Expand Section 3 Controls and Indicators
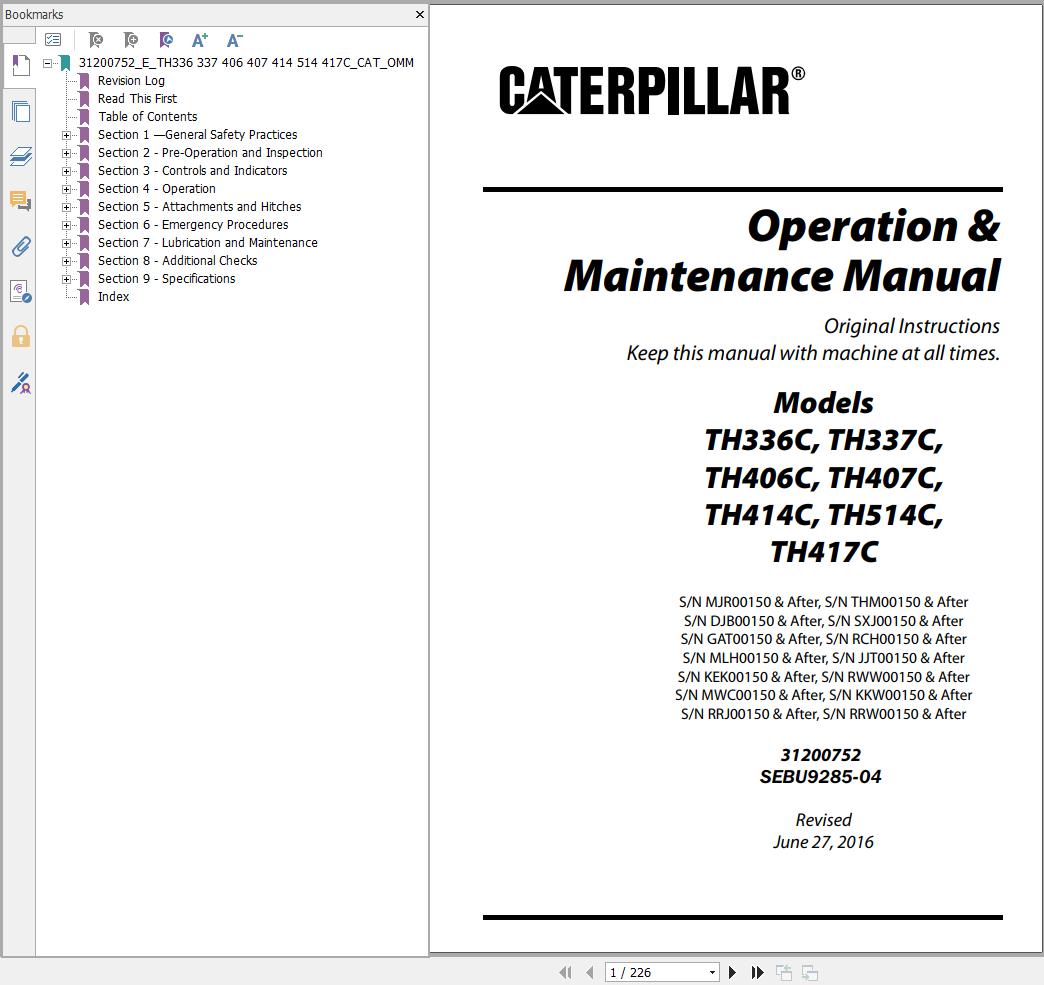Viewport: 1044px width, 985px height. pos(66,171)
